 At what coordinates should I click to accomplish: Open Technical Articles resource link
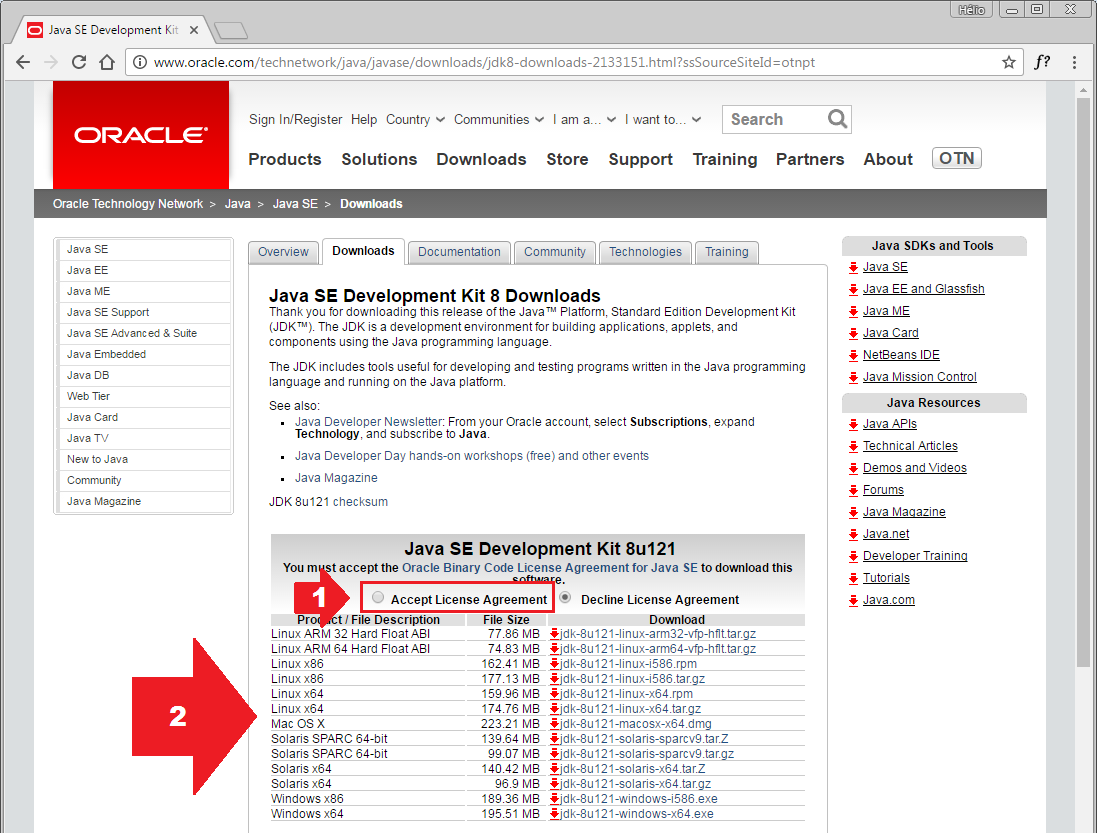[910, 446]
